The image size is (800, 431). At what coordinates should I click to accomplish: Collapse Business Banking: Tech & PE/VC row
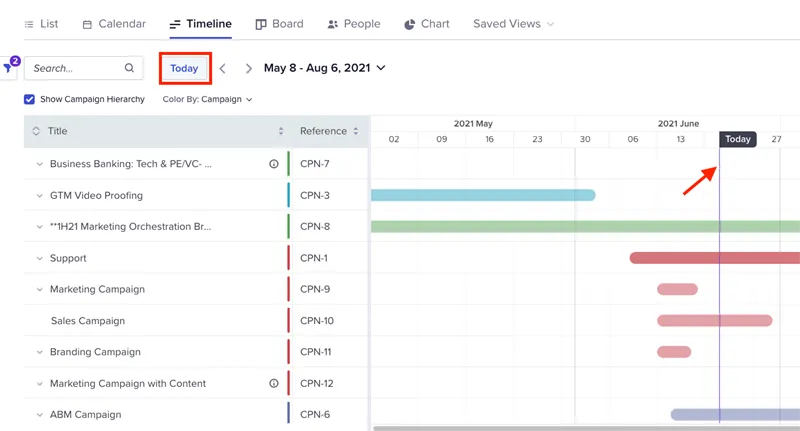(39, 164)
